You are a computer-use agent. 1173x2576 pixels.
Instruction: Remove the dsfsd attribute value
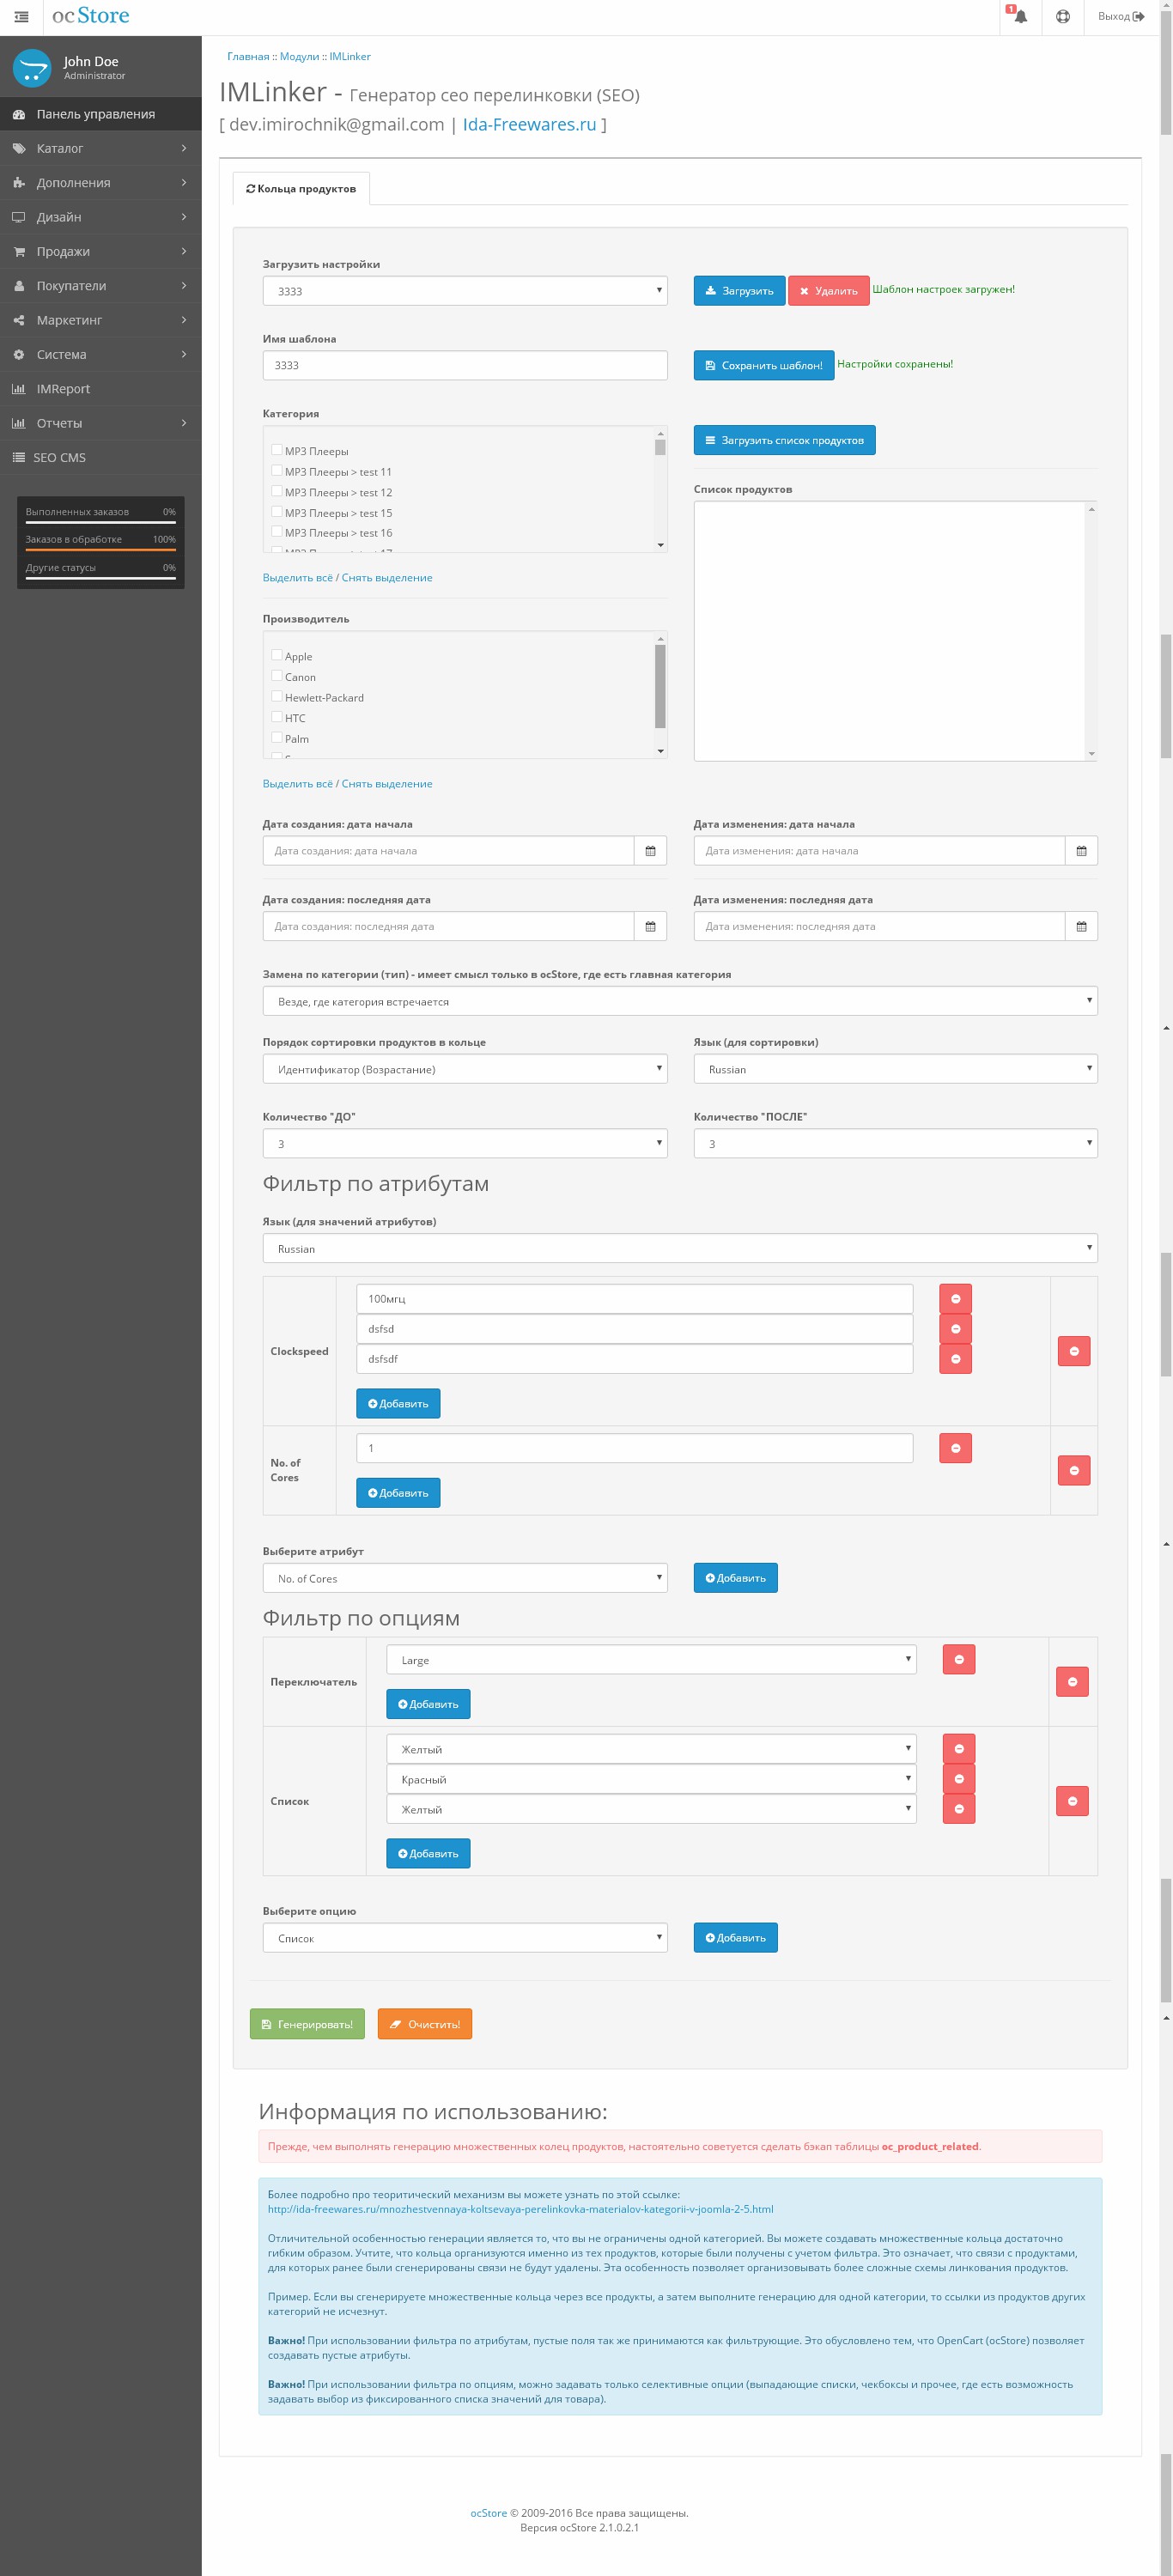point(955,1328)
